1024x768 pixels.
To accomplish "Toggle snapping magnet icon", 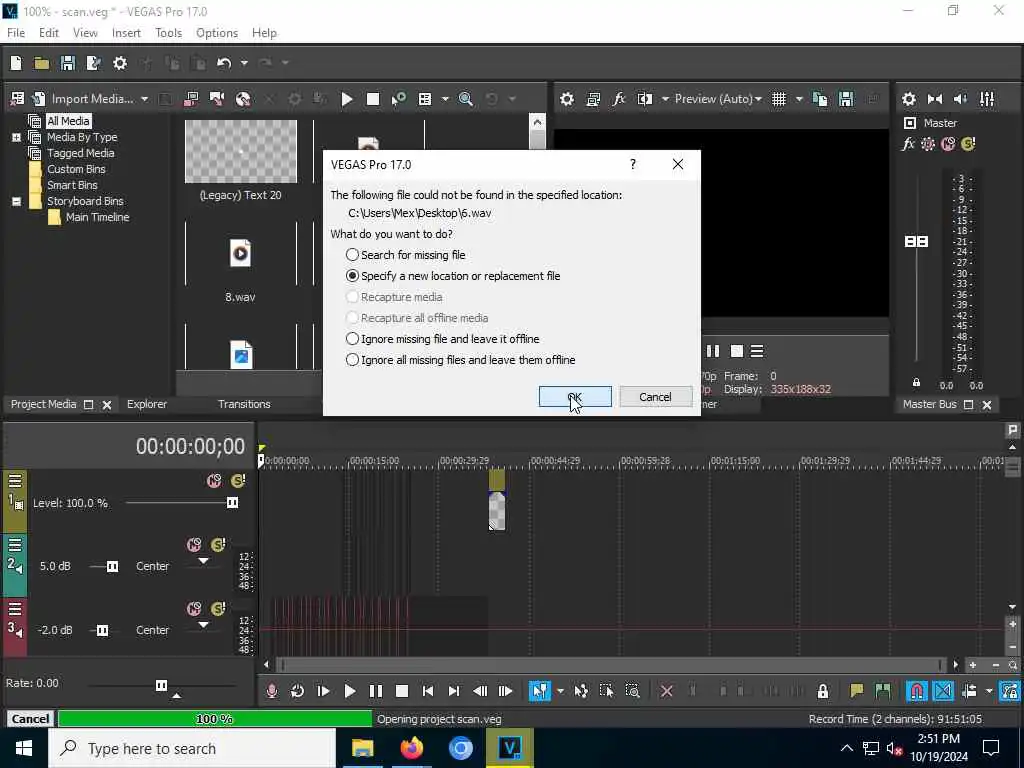I will [x=916, y=691].
